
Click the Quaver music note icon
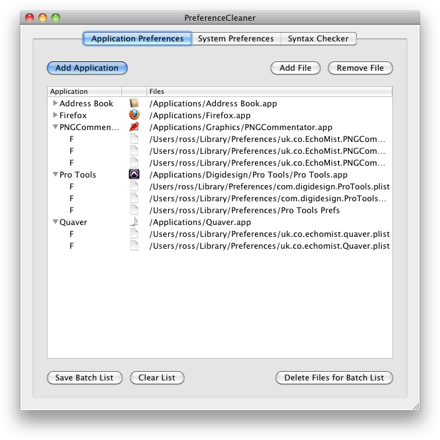(x=134, y=222)
